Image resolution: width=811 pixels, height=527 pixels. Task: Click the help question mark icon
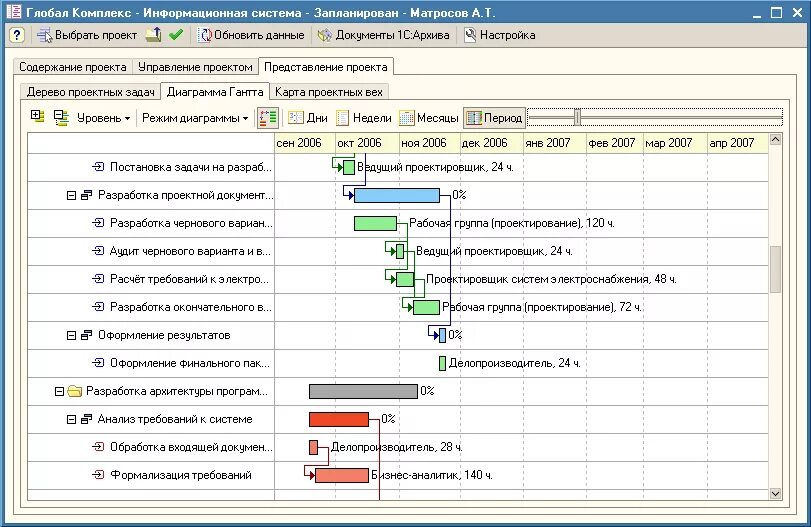(x=17, y=35)
